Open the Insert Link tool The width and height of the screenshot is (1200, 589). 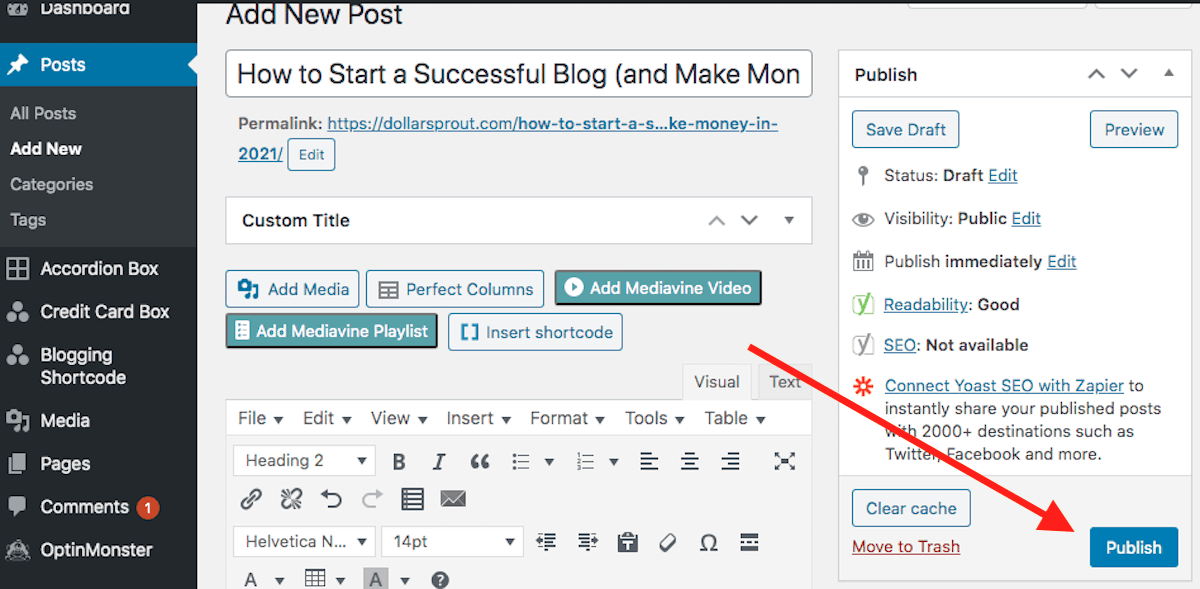coord(251,498)
